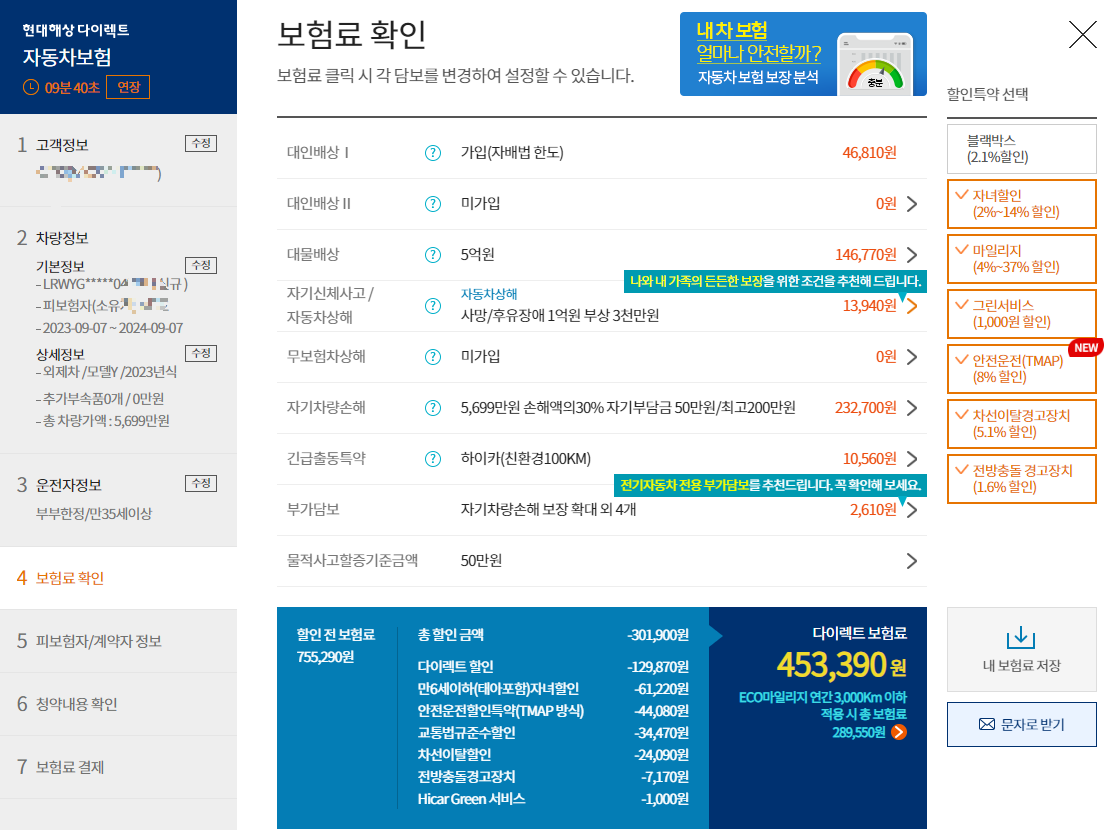Click the download icon on 내 보험료 저장
This screenshot has height=830, width=1114.
click(x=1021, y=640)
